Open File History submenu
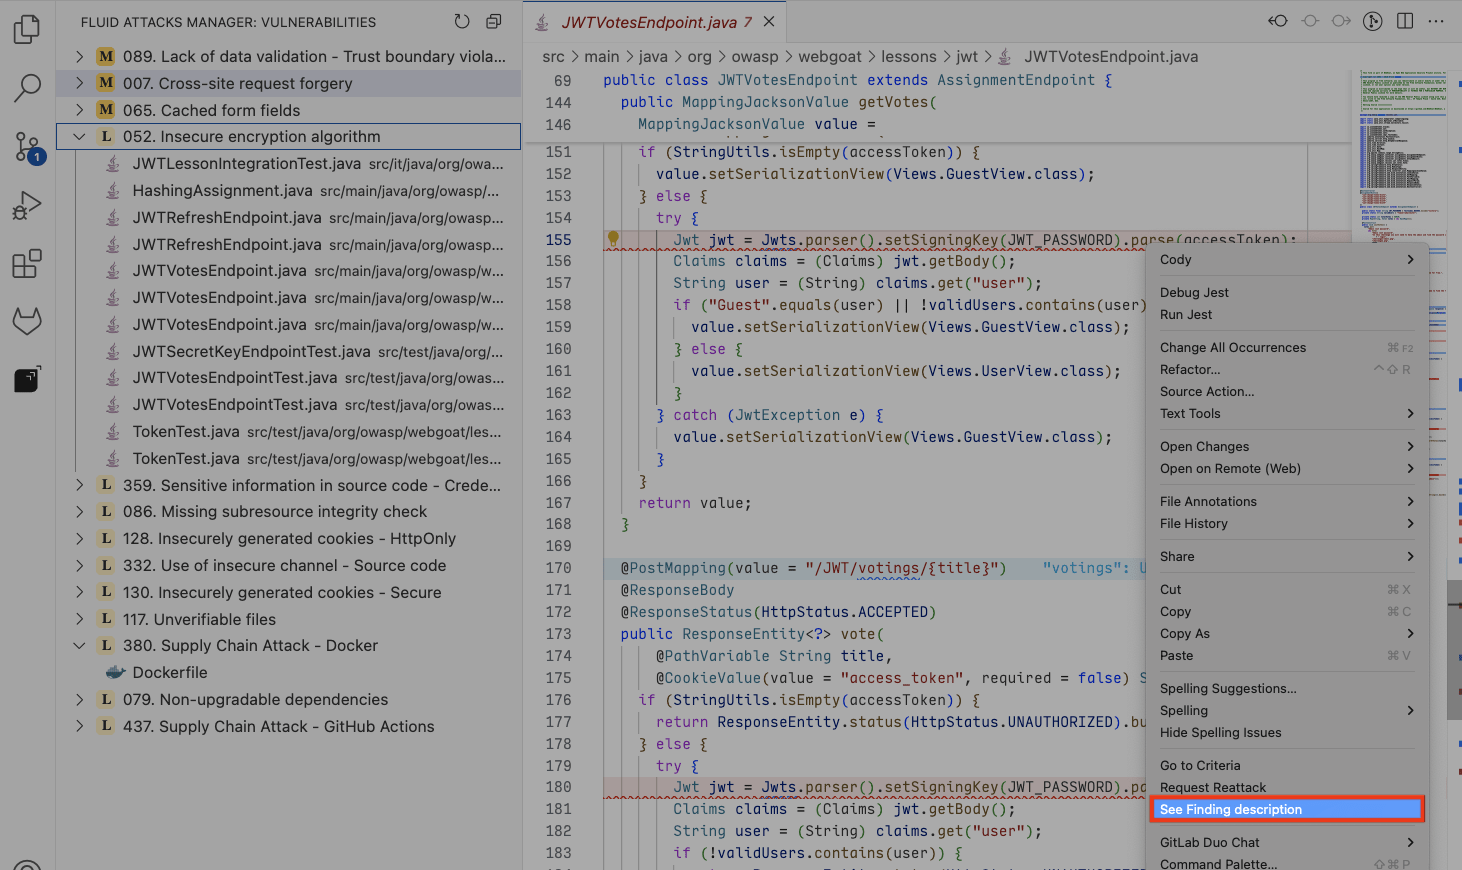 pos(1287,523)
